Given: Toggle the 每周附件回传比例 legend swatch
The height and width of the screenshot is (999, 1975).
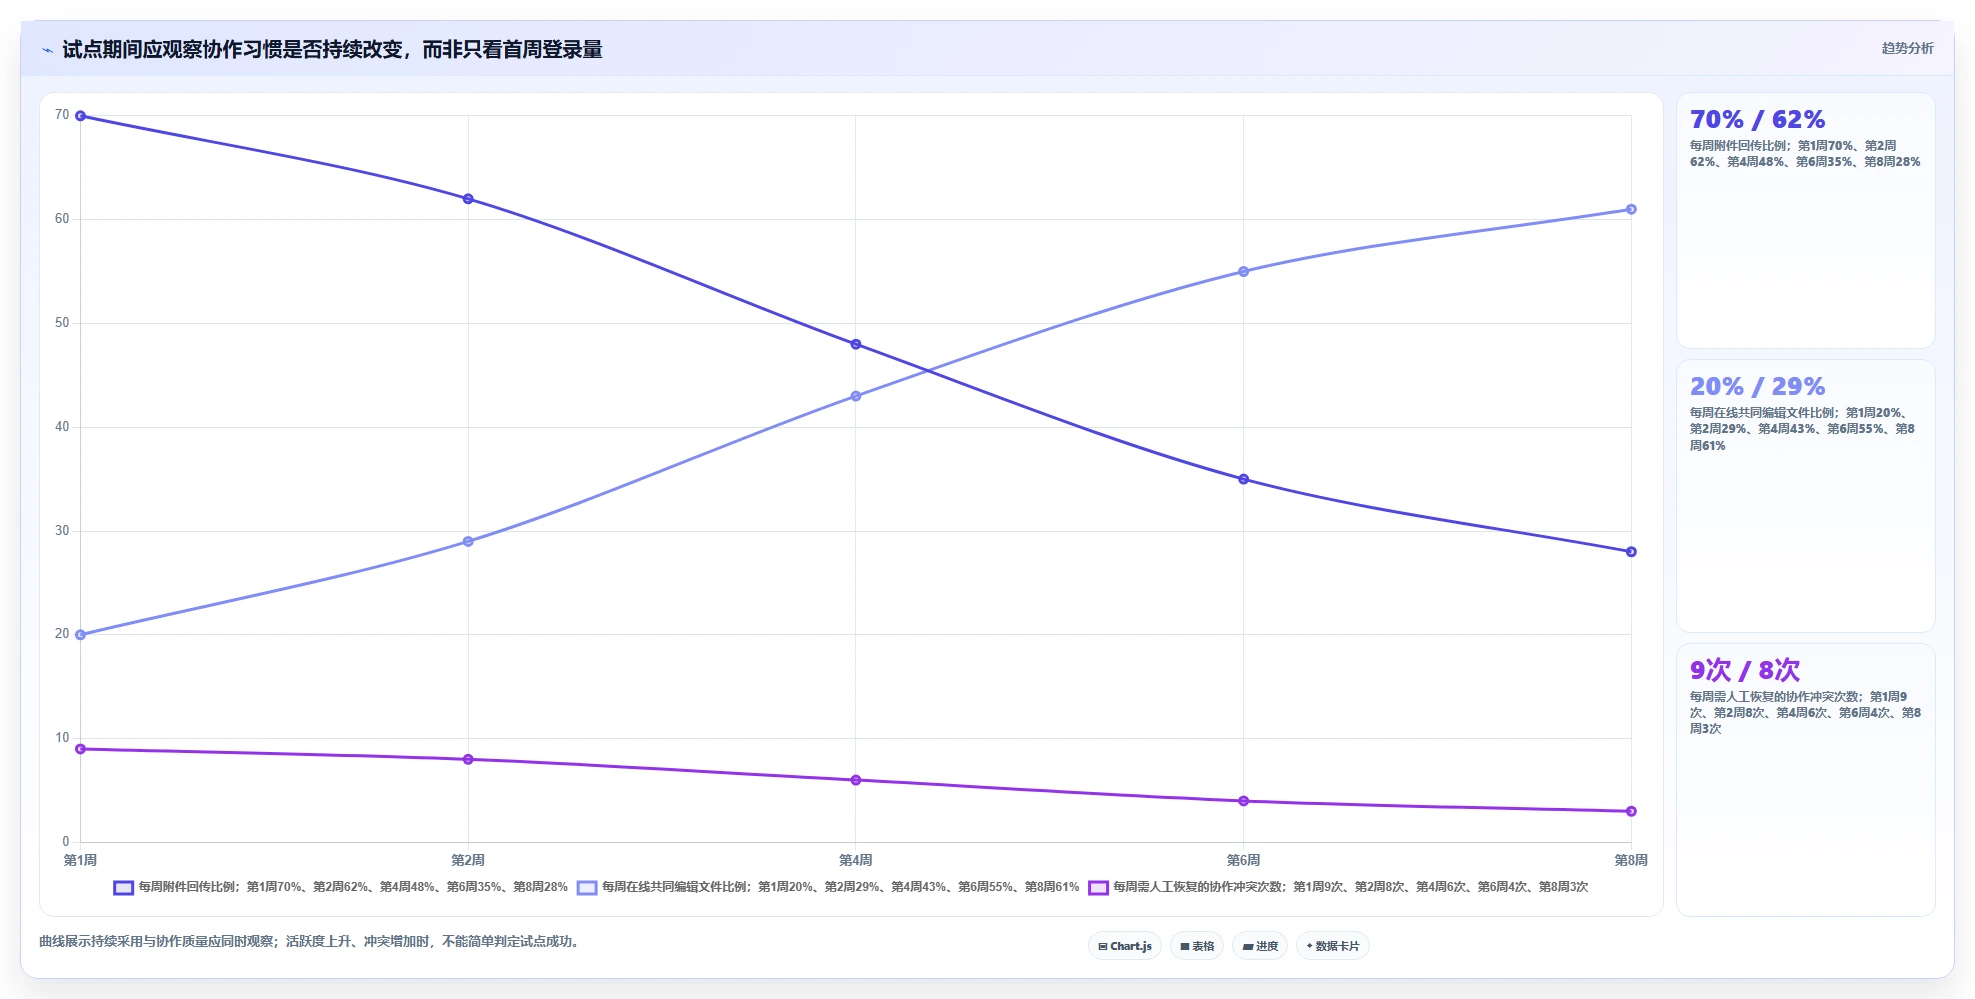Looking at the screenshot, I should [x=123, y=888].
